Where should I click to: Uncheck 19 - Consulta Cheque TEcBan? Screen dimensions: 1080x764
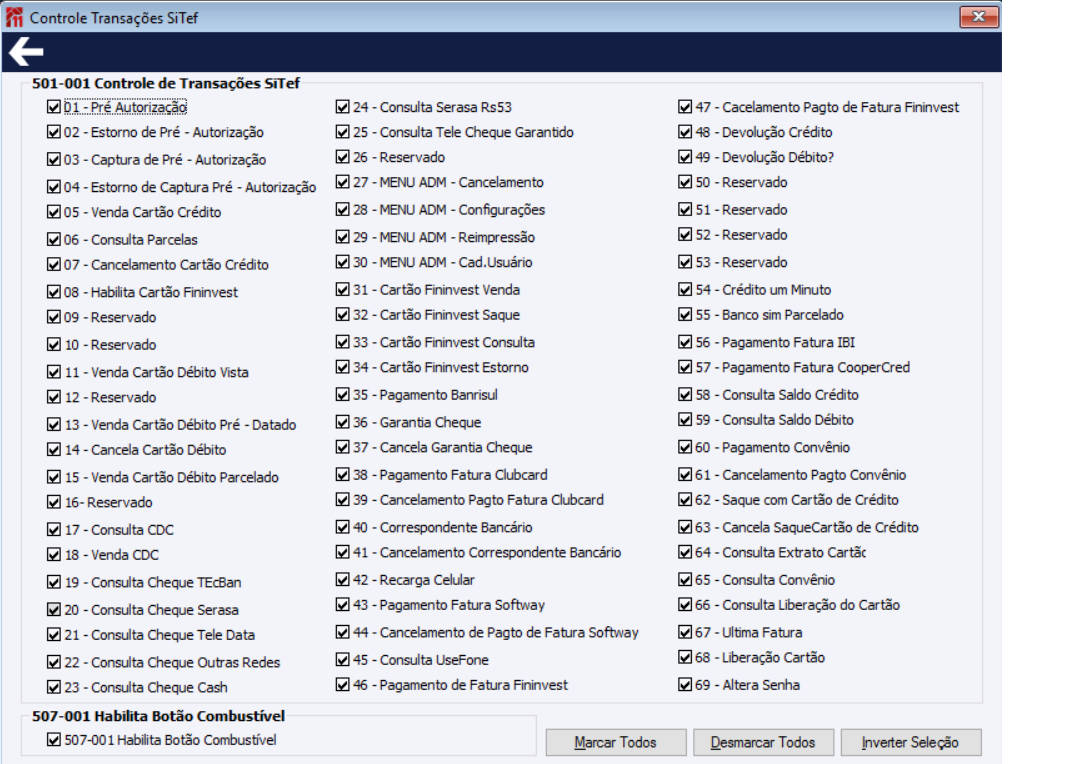pyautogui.click(x=54, y=582)
